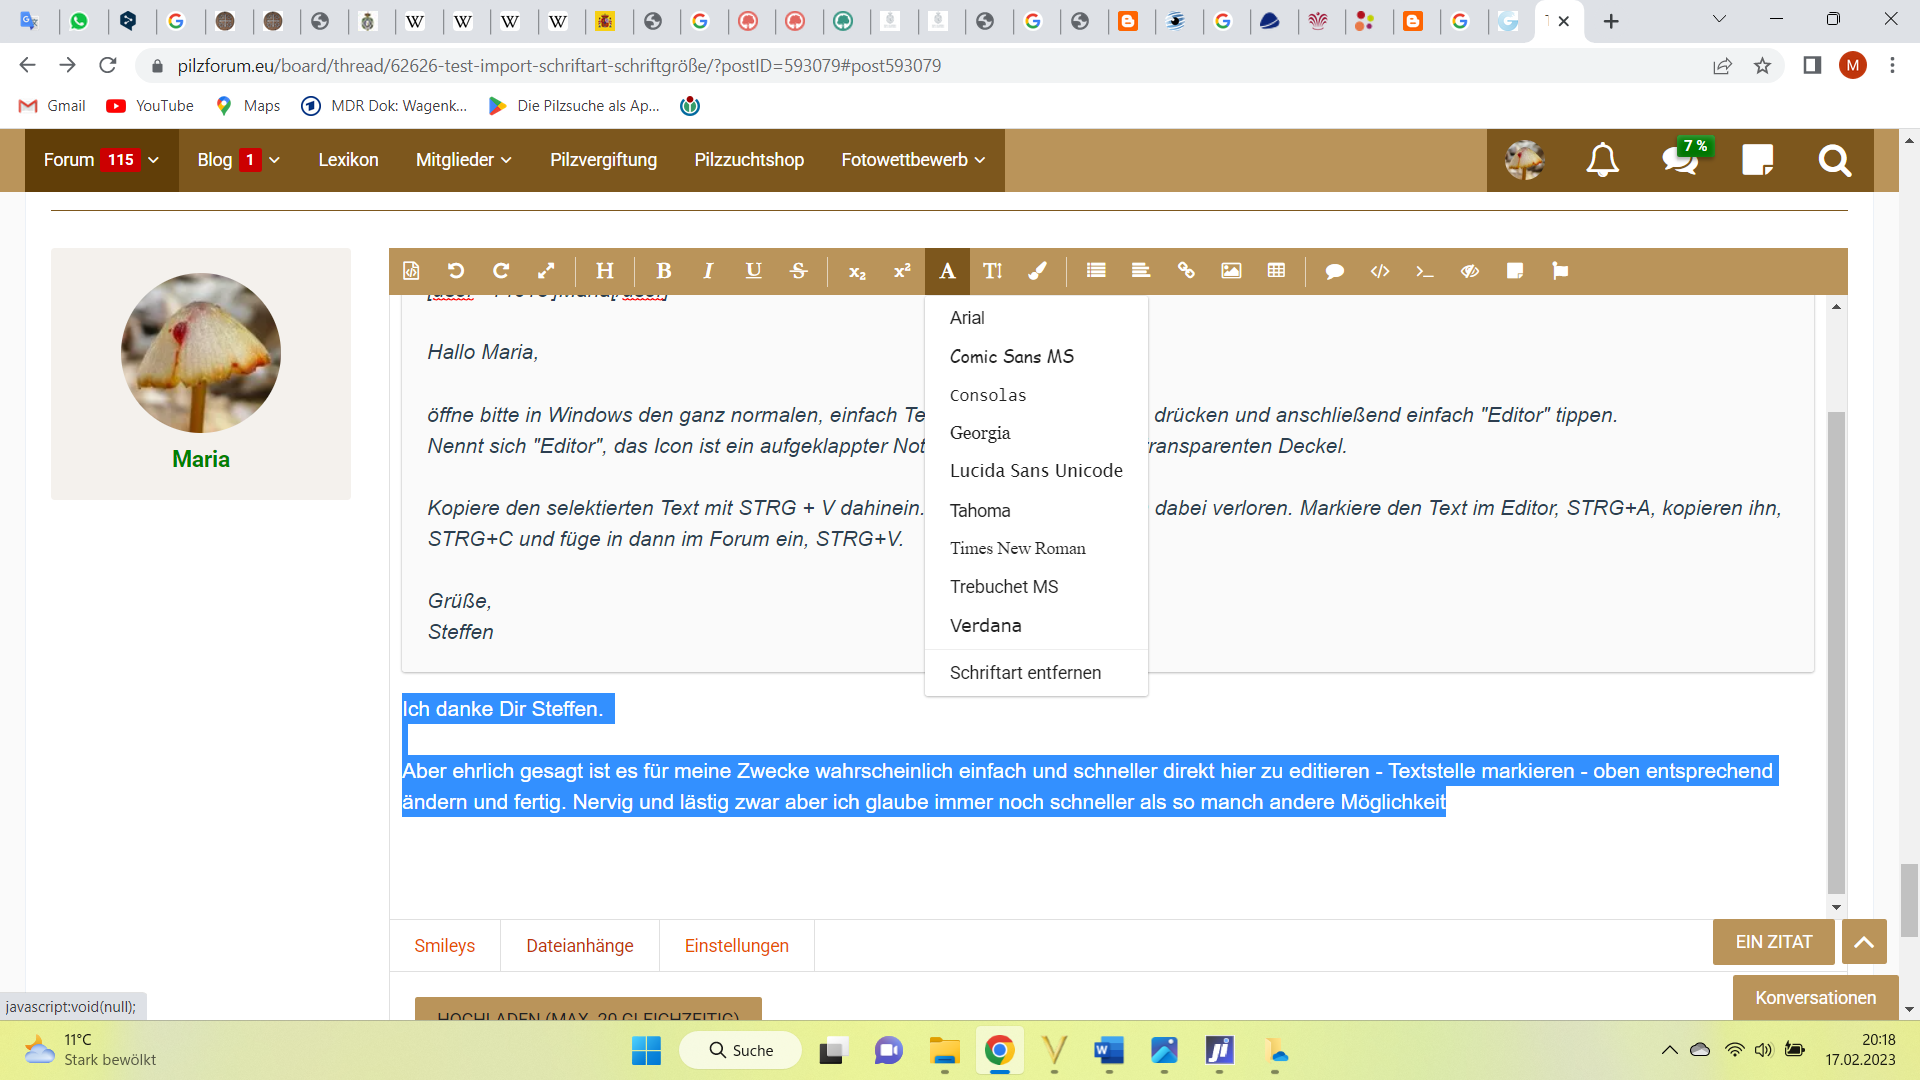1920x1080 pixels.
Task: Click the EIN ZITAT button
Action: 1773,942
